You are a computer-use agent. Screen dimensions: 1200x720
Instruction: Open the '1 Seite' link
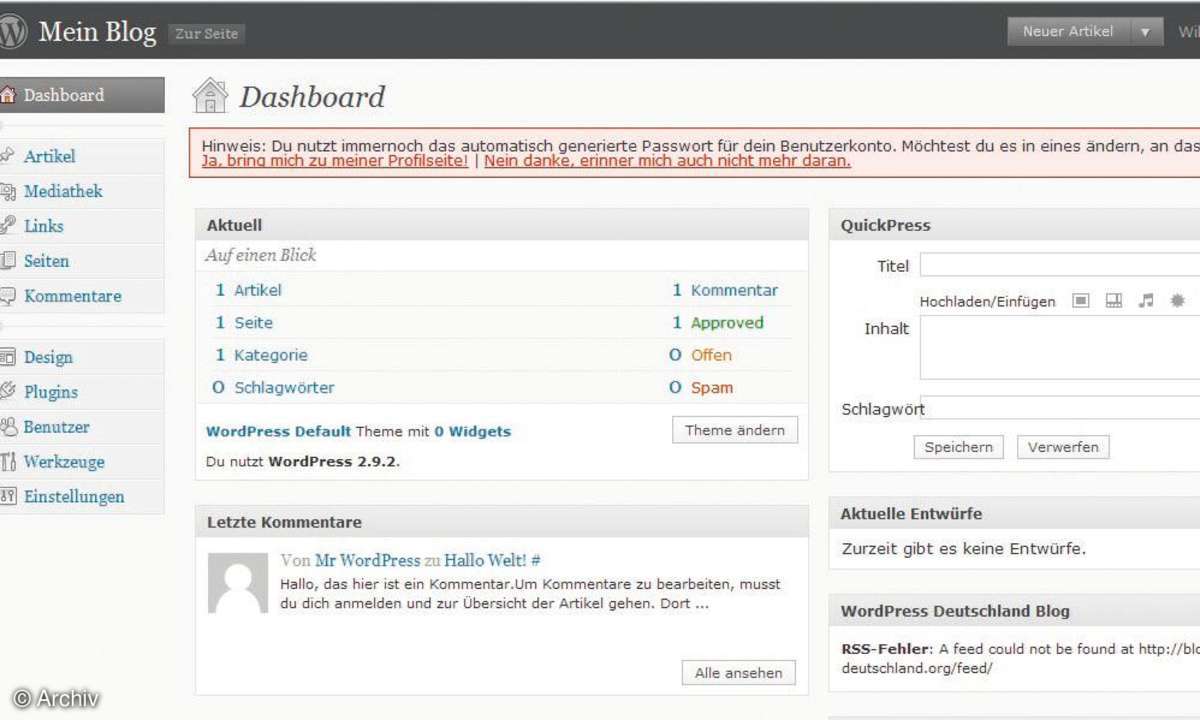pos(244,323)
